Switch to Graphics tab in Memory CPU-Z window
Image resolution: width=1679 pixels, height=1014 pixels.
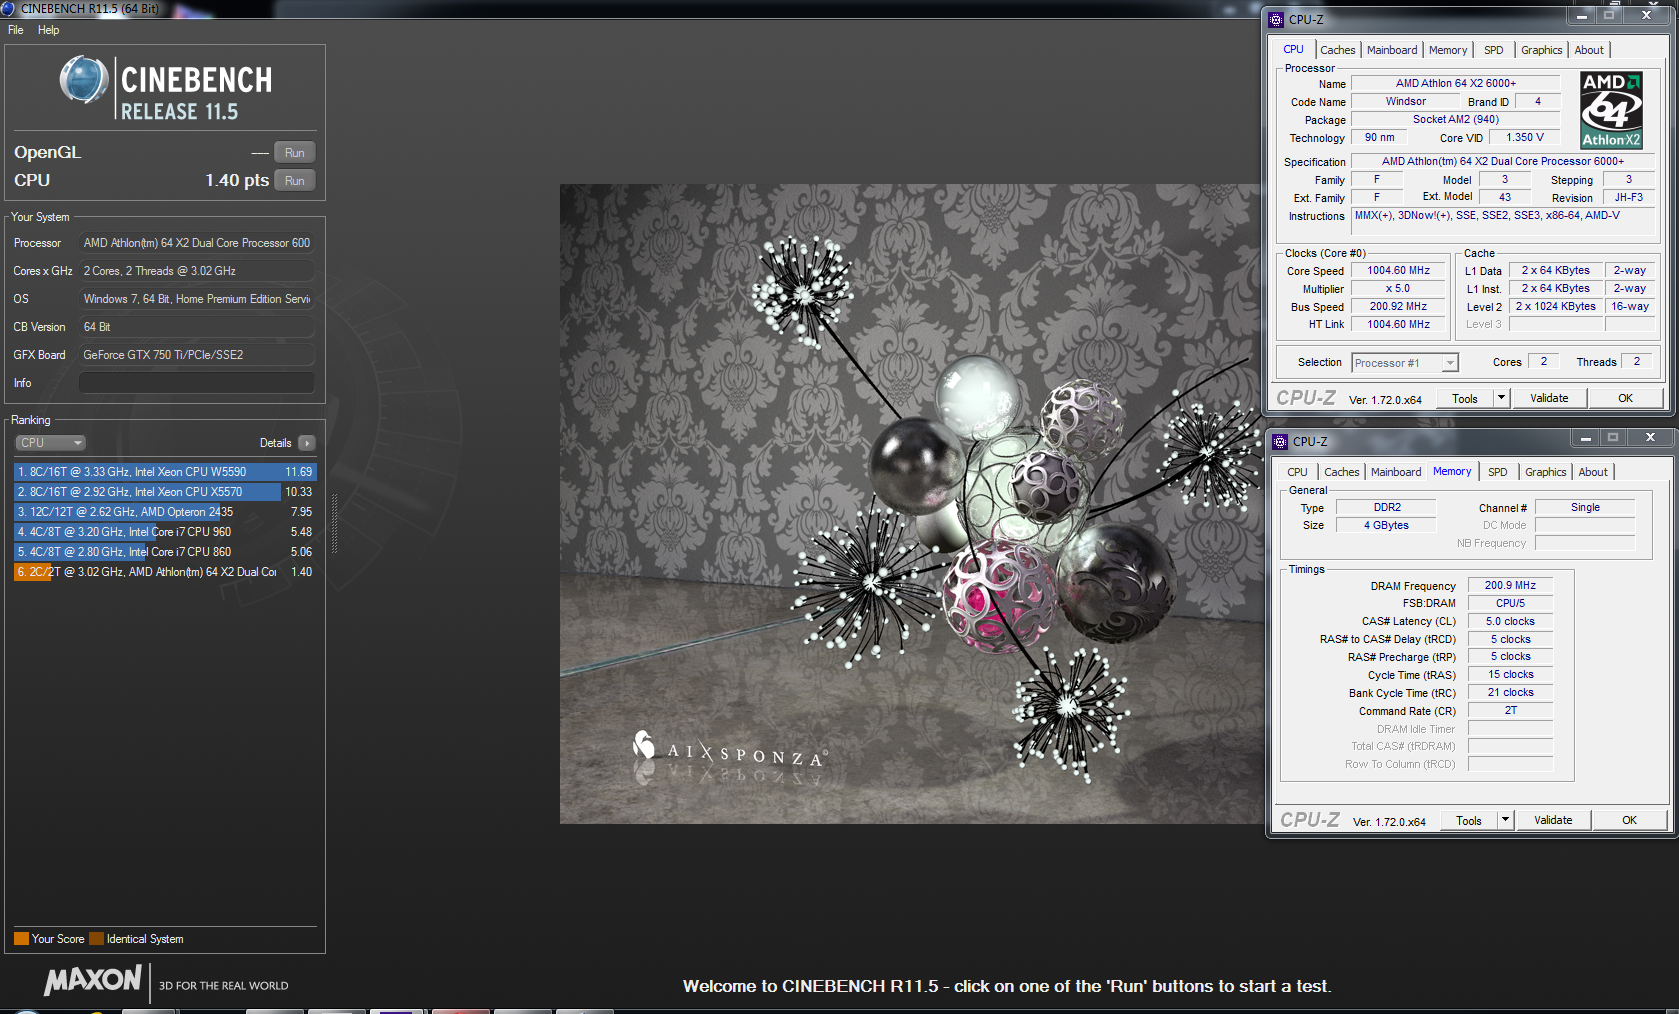pos(1545,472)
